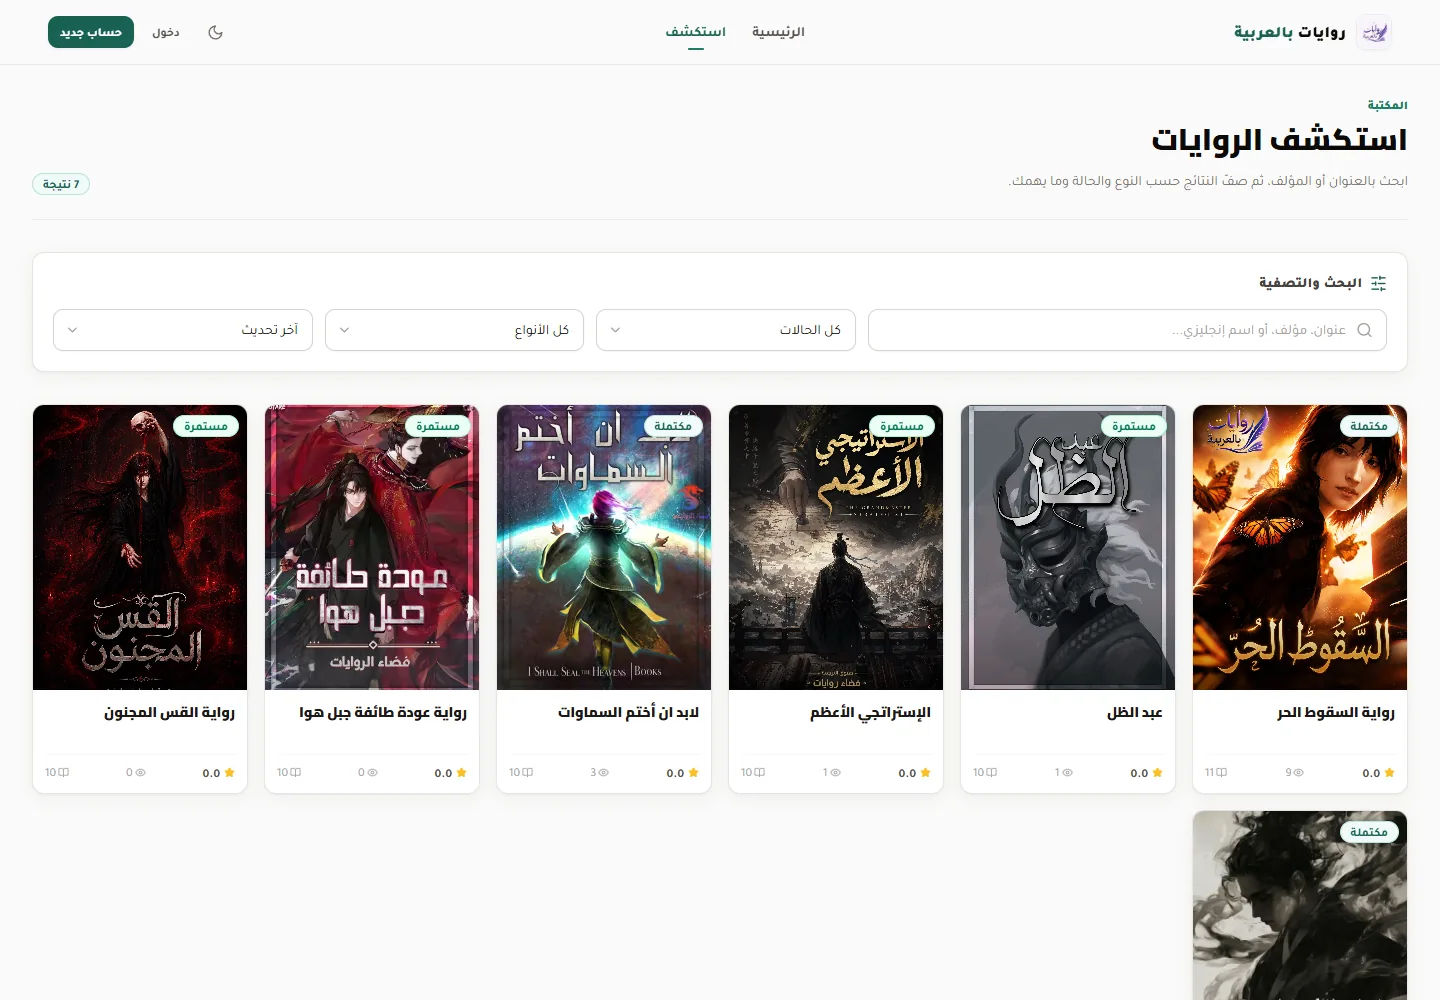Click star rating icon on الإستراتجي الأعظم card
Viewport: 1440px width, 1000px height.
[925, 773]
